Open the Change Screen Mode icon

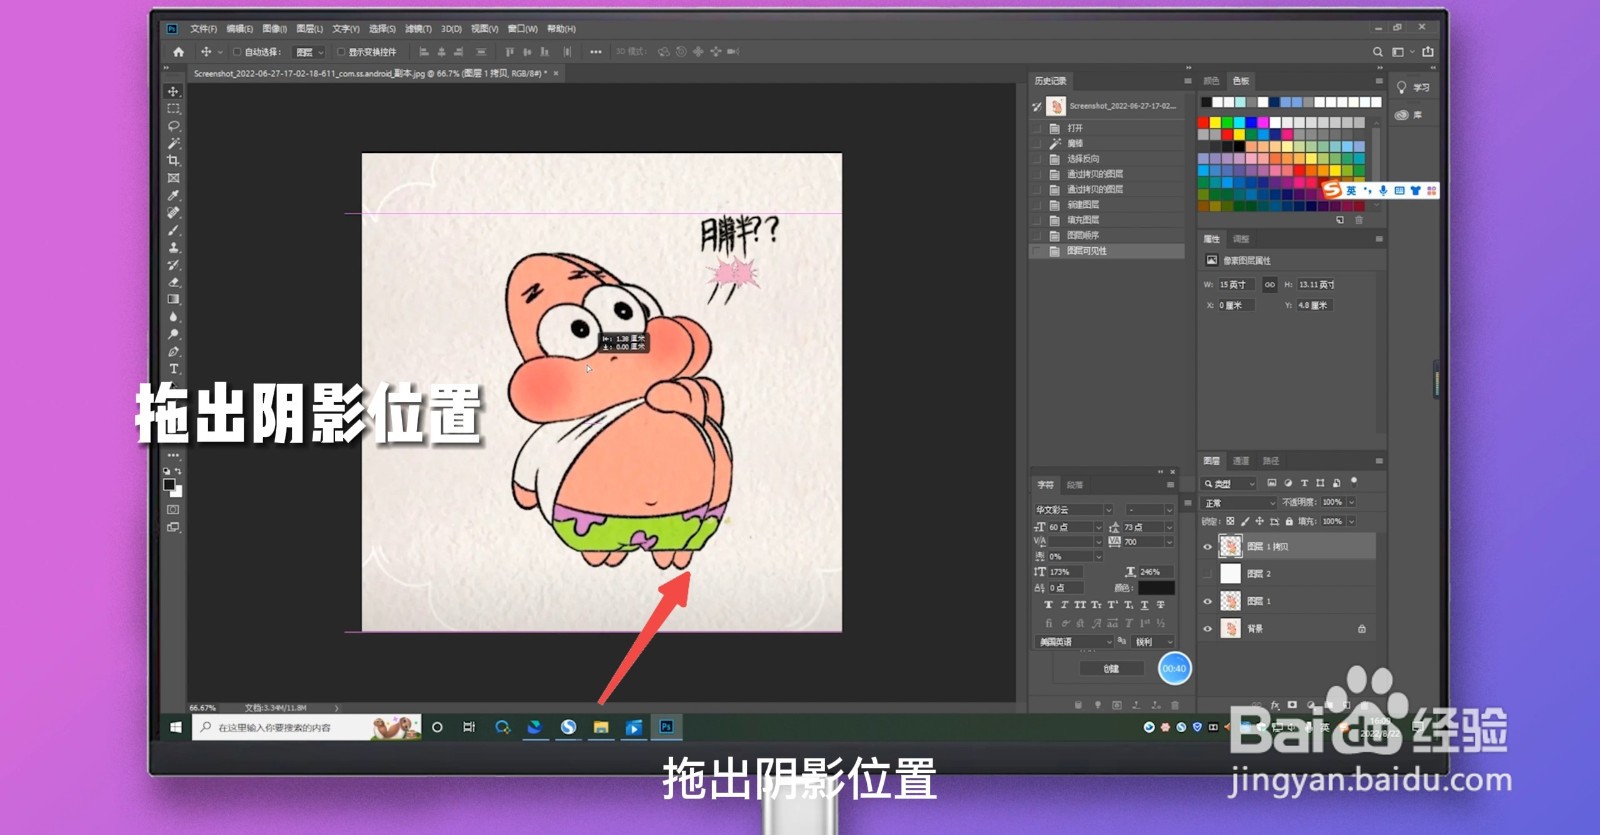click(x=173, y=527)
